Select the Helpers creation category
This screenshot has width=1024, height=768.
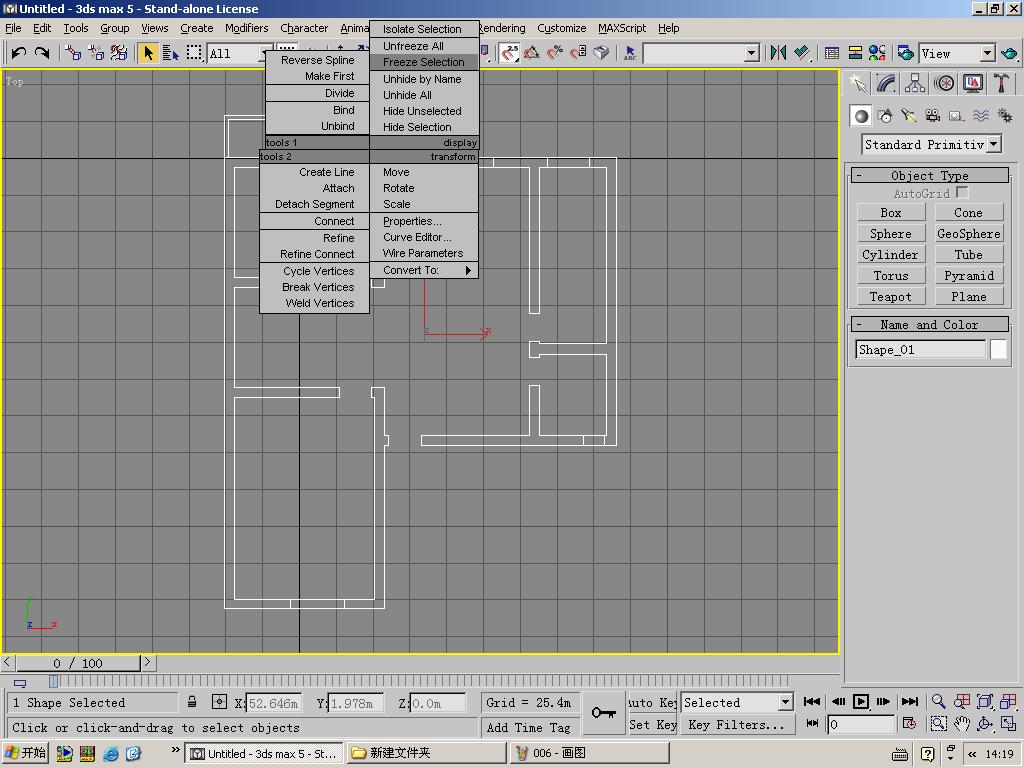(x=956, y=116)
